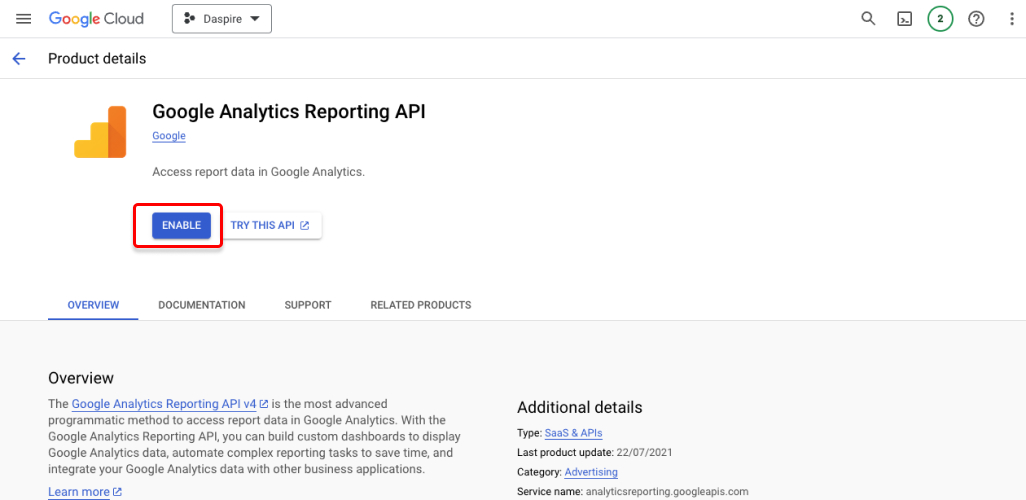Click the last product update date 22/07/2021
This screenshot has height=500, width=1026.
point(644,452)
